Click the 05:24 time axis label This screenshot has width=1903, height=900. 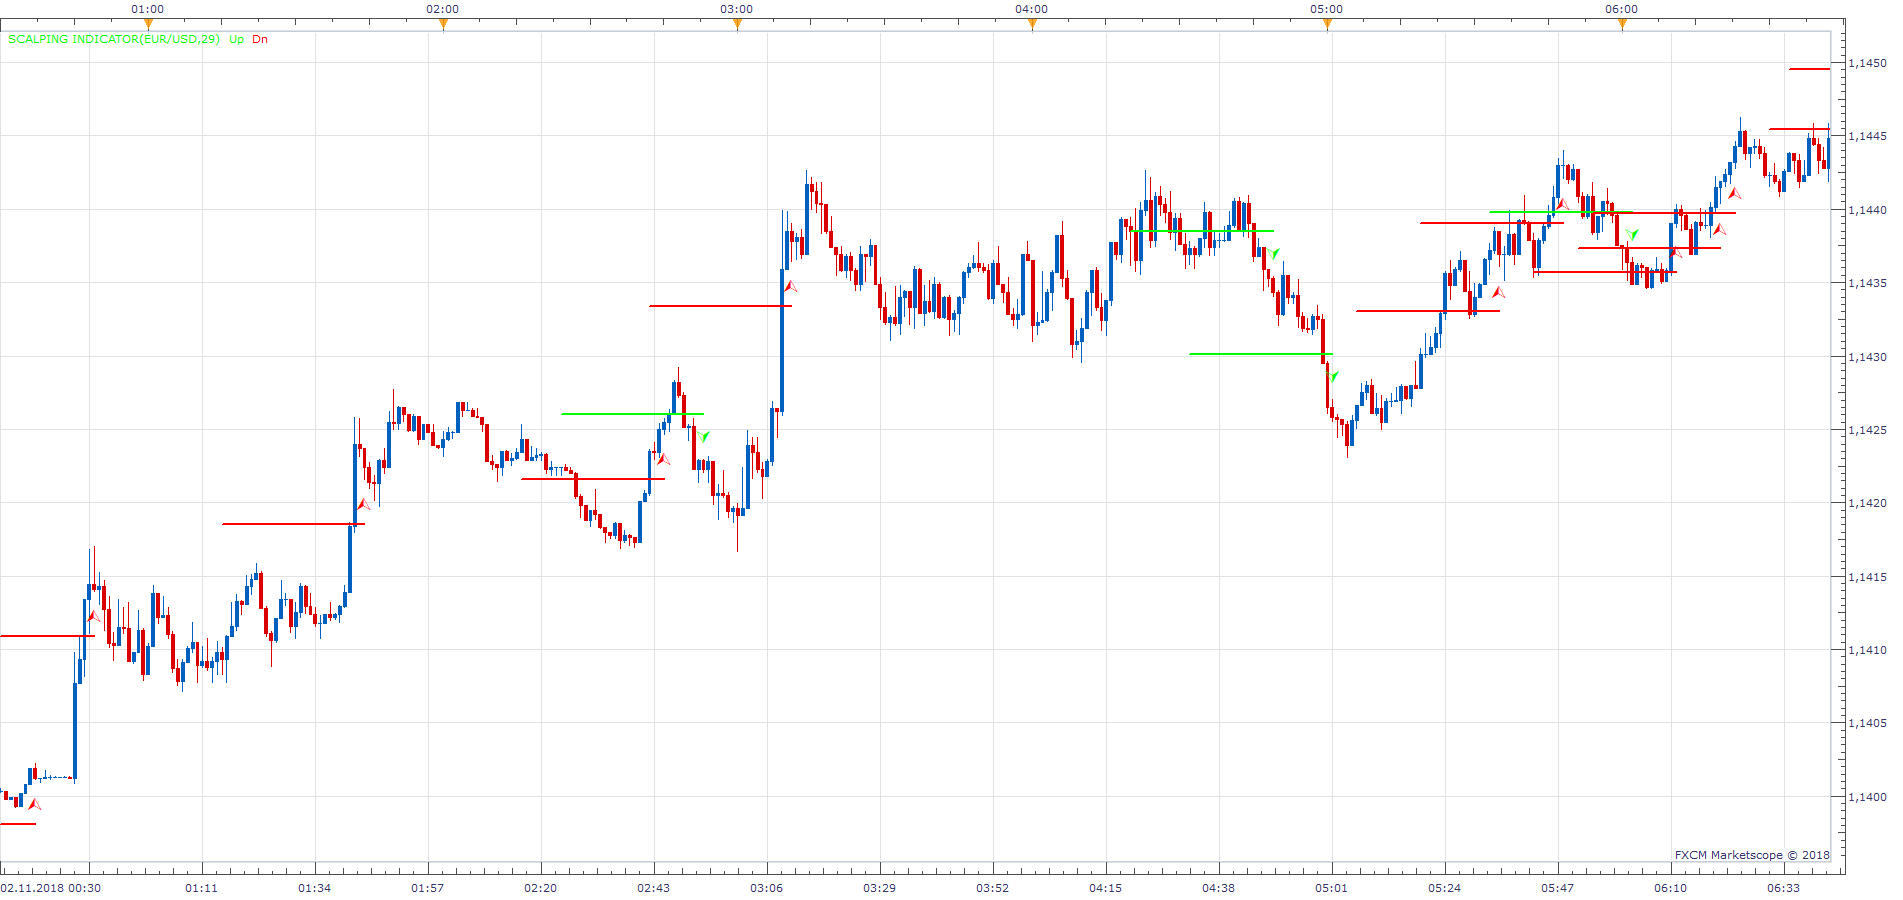click(1444, 888)
